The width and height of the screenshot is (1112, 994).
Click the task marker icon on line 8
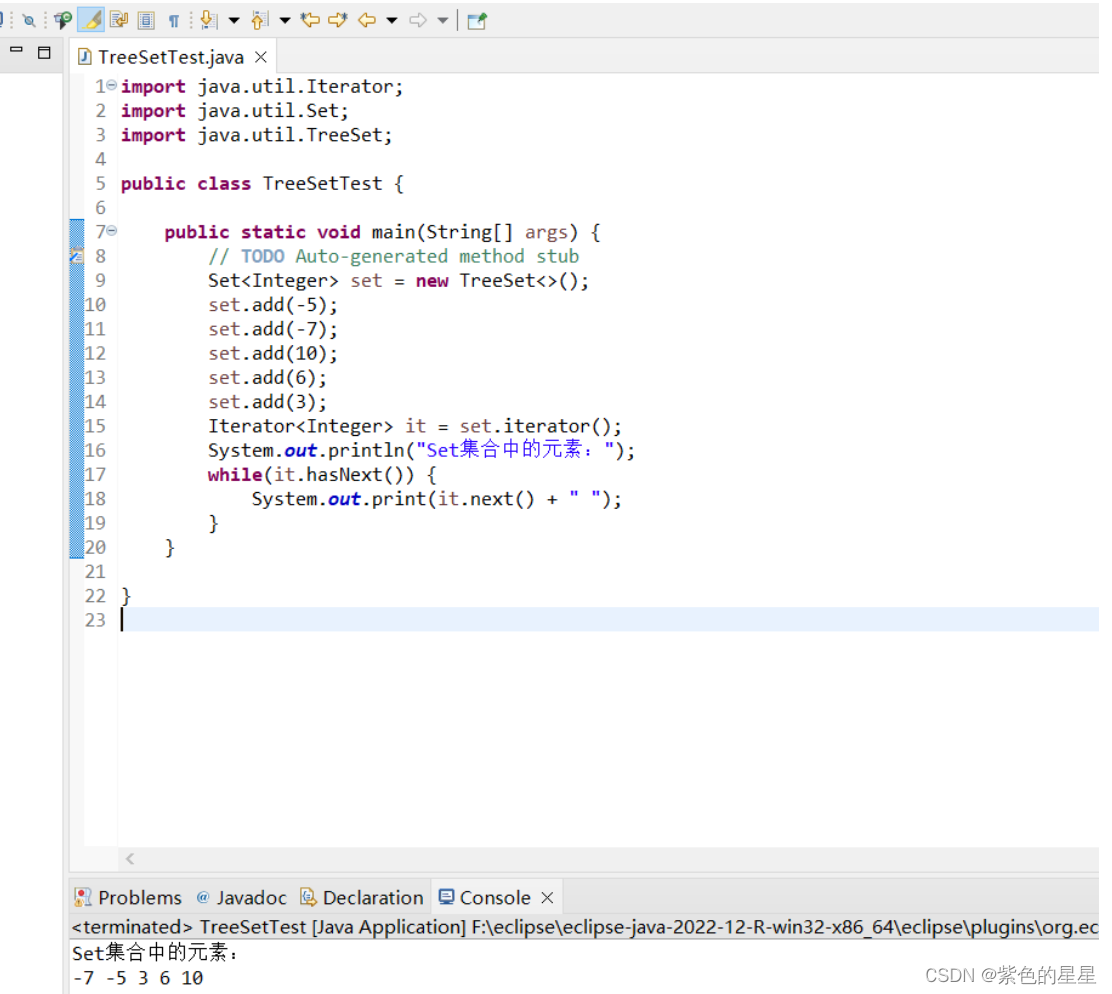pyautogui.click(x=77, y=256)
